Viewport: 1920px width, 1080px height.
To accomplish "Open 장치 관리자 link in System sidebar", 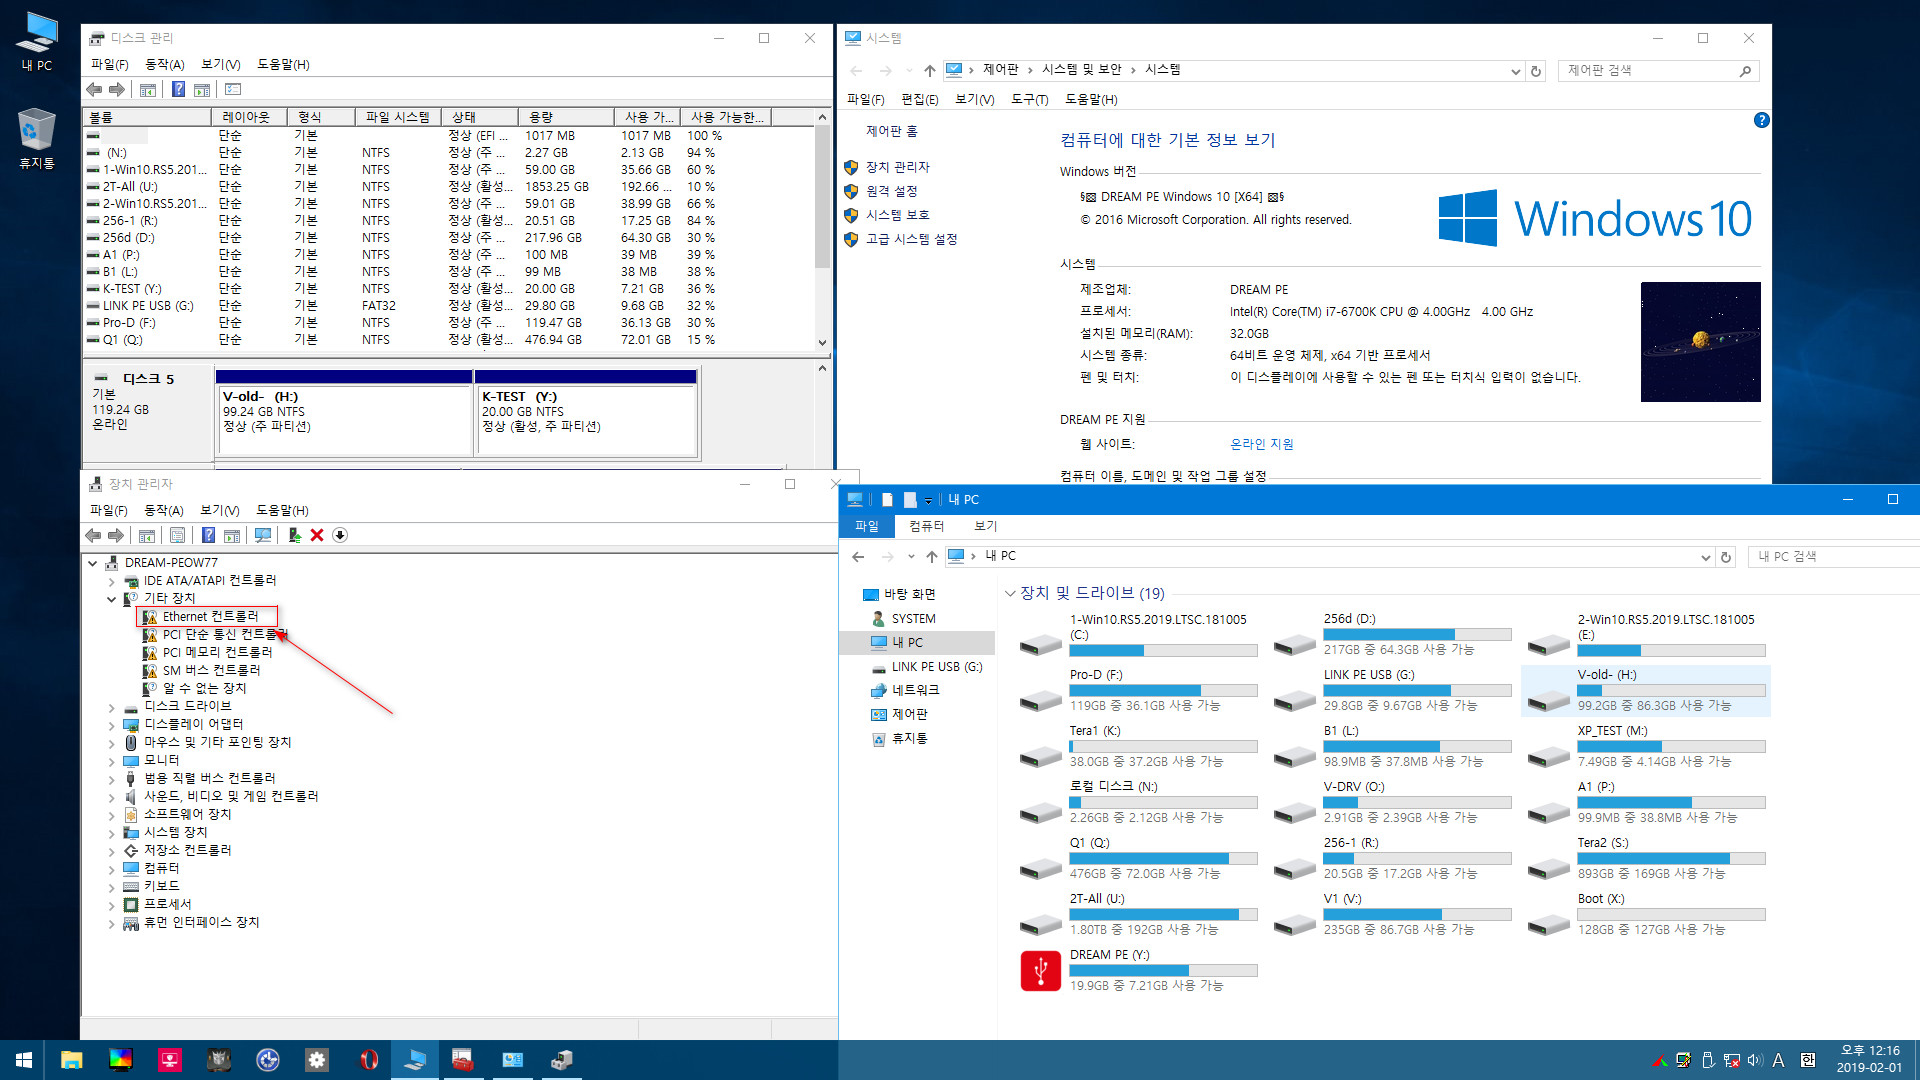I will coord(897,167).
